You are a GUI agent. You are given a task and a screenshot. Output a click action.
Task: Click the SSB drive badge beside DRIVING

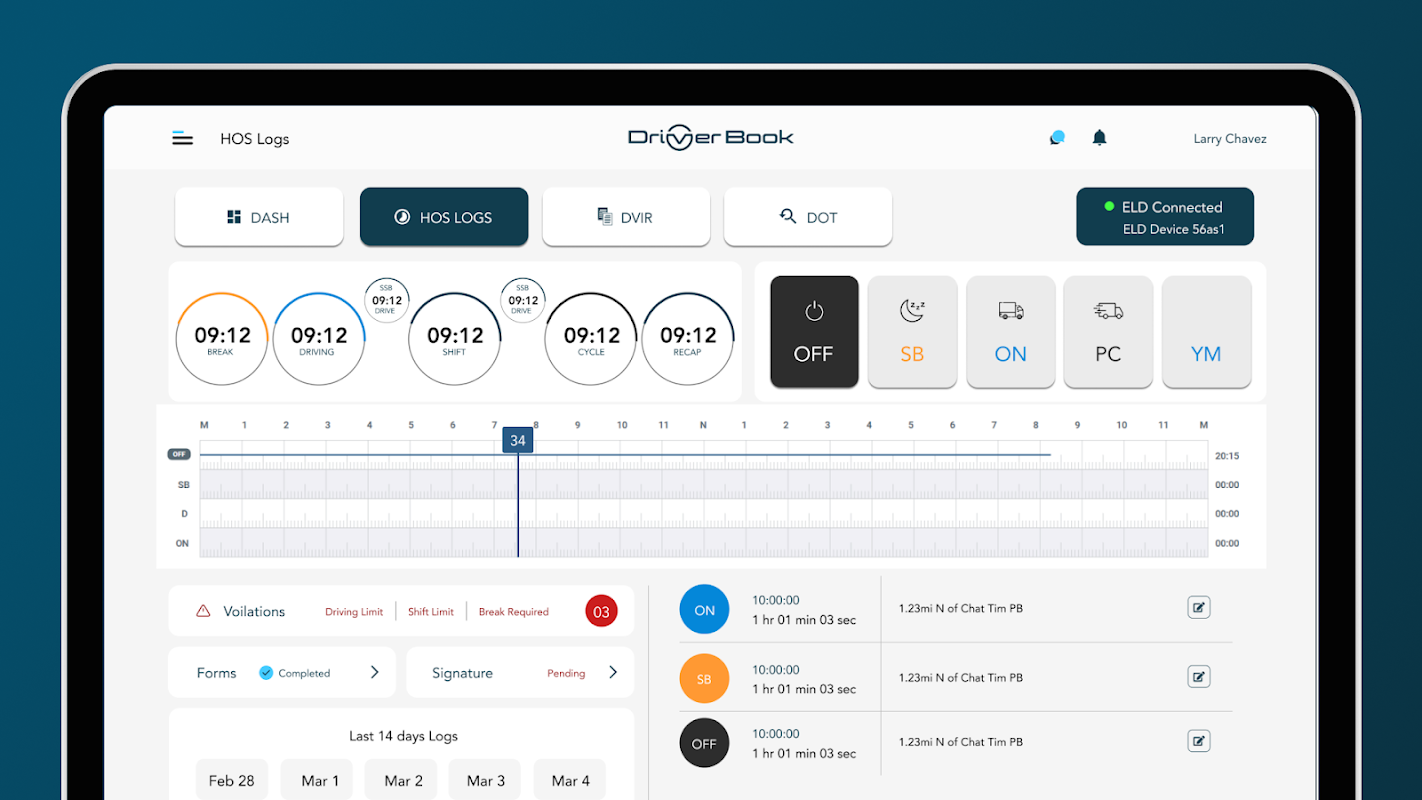coord(386,300)
